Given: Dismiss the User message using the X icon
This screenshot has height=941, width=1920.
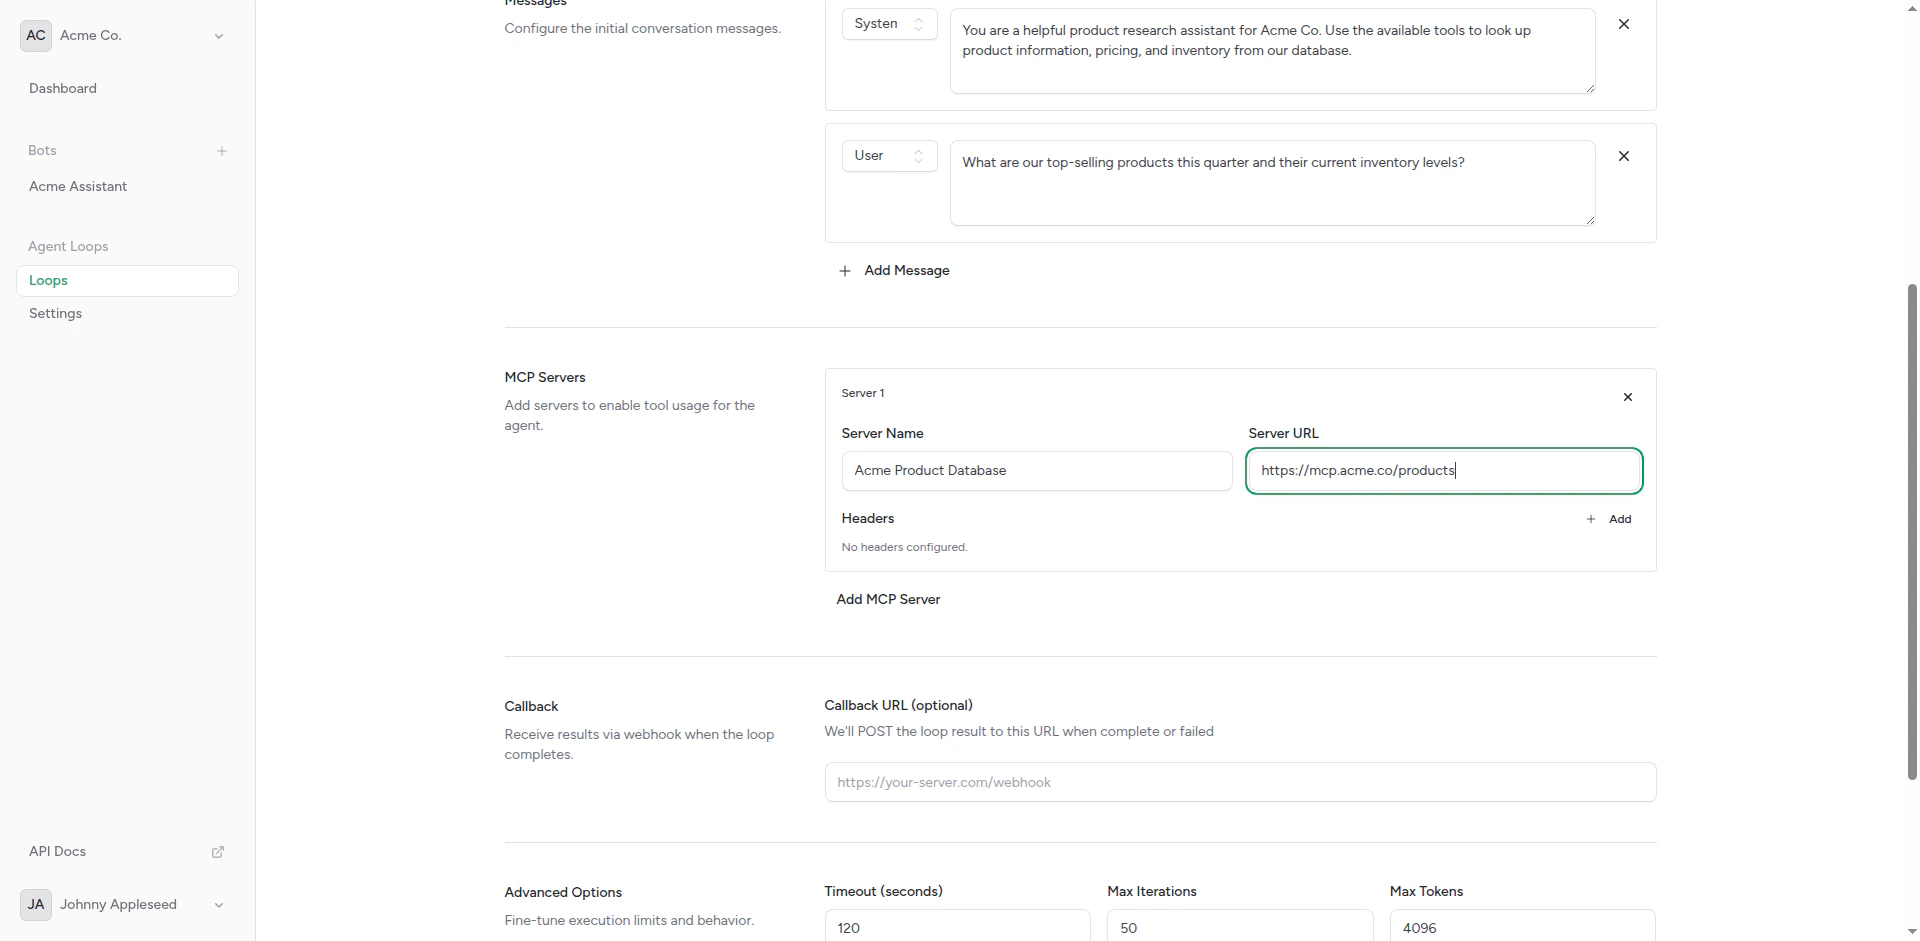Looking at the screenshot, I should point(1624,155).
